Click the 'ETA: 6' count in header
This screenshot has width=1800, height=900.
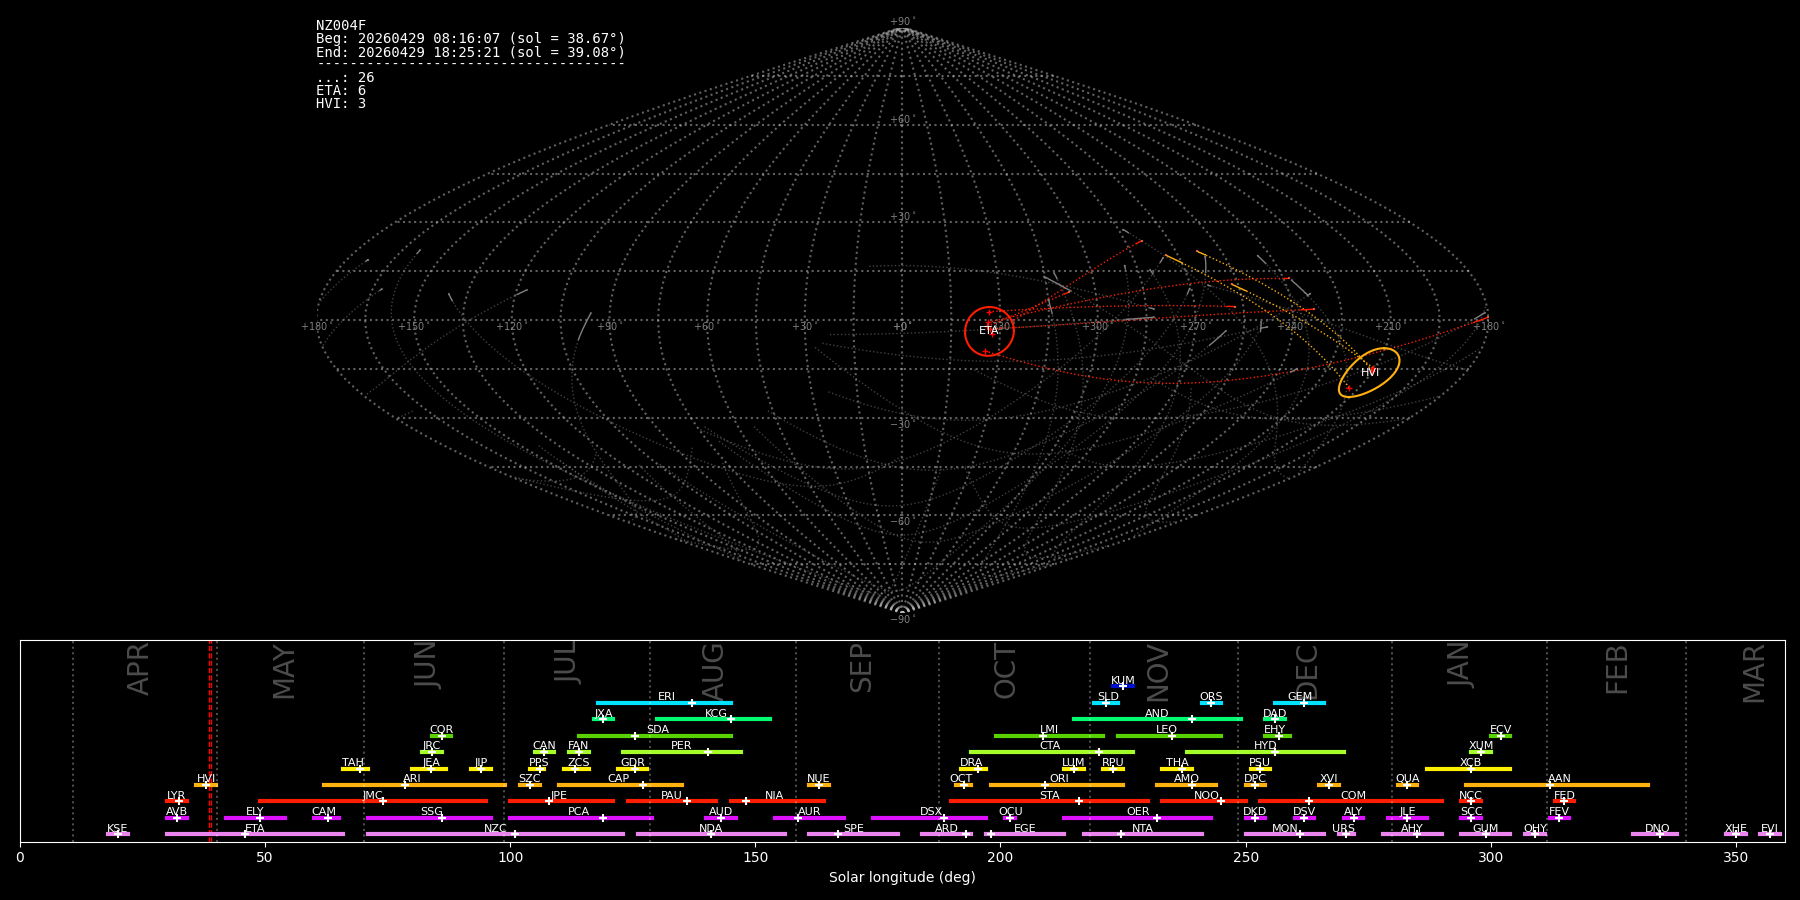point(341,91)
